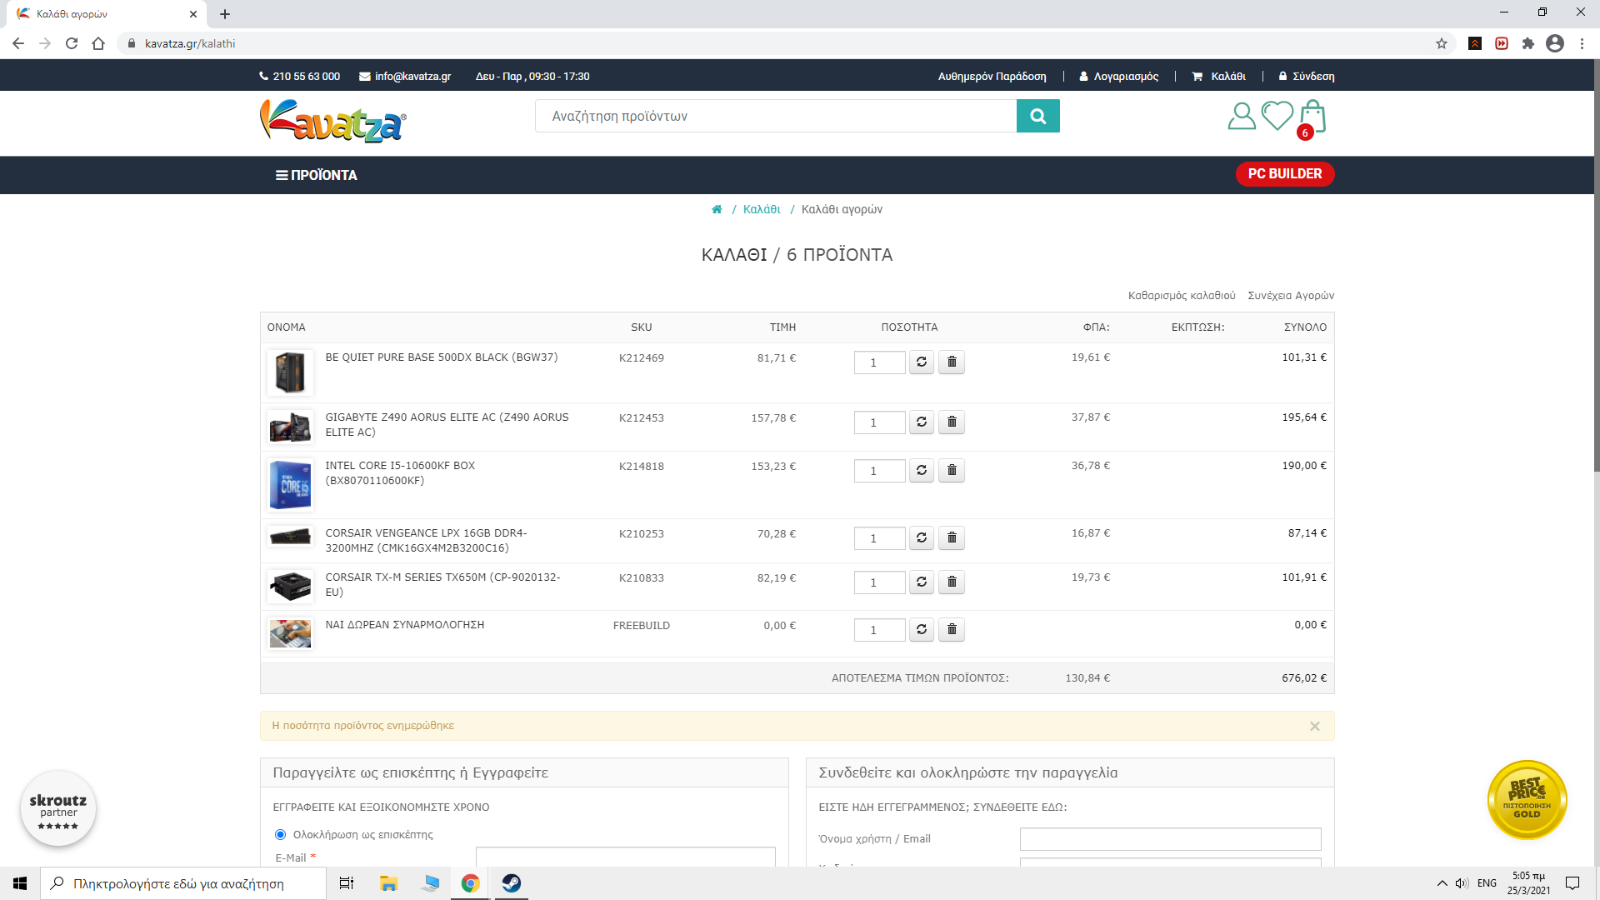Refresh quantity for GIGABYTE Z490 AORUS ELITE AC
This screenshot has width=1600, height=900.
pos(922,422)
